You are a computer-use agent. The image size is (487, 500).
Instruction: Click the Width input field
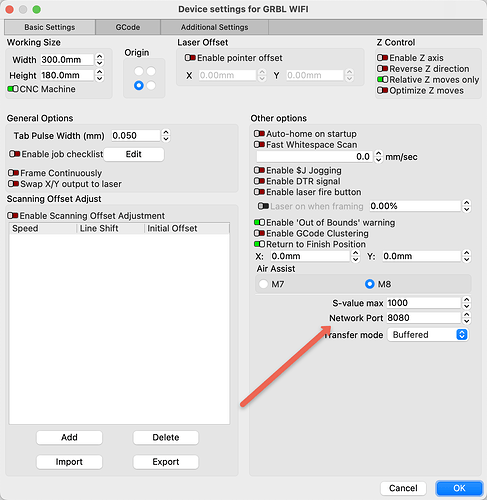[67, 60]
